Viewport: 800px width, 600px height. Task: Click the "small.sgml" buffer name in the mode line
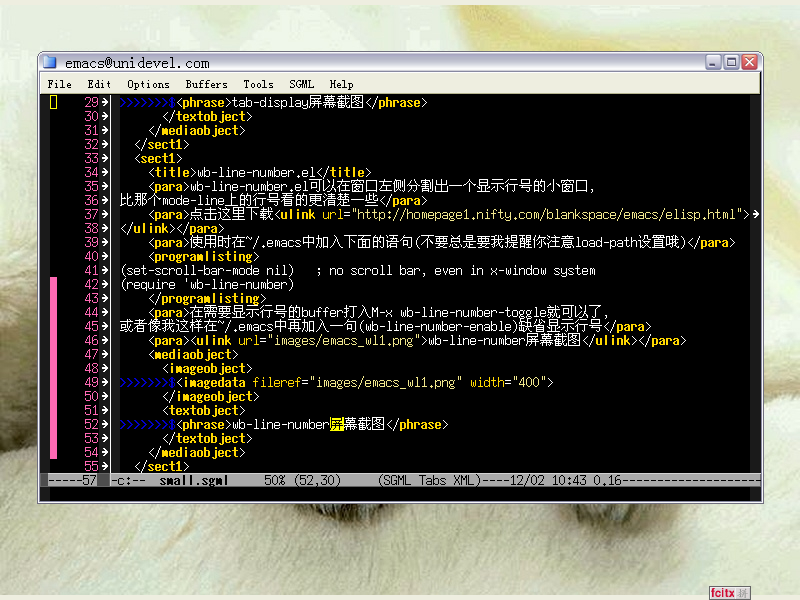pyautogui.click(x=193, y=481)
